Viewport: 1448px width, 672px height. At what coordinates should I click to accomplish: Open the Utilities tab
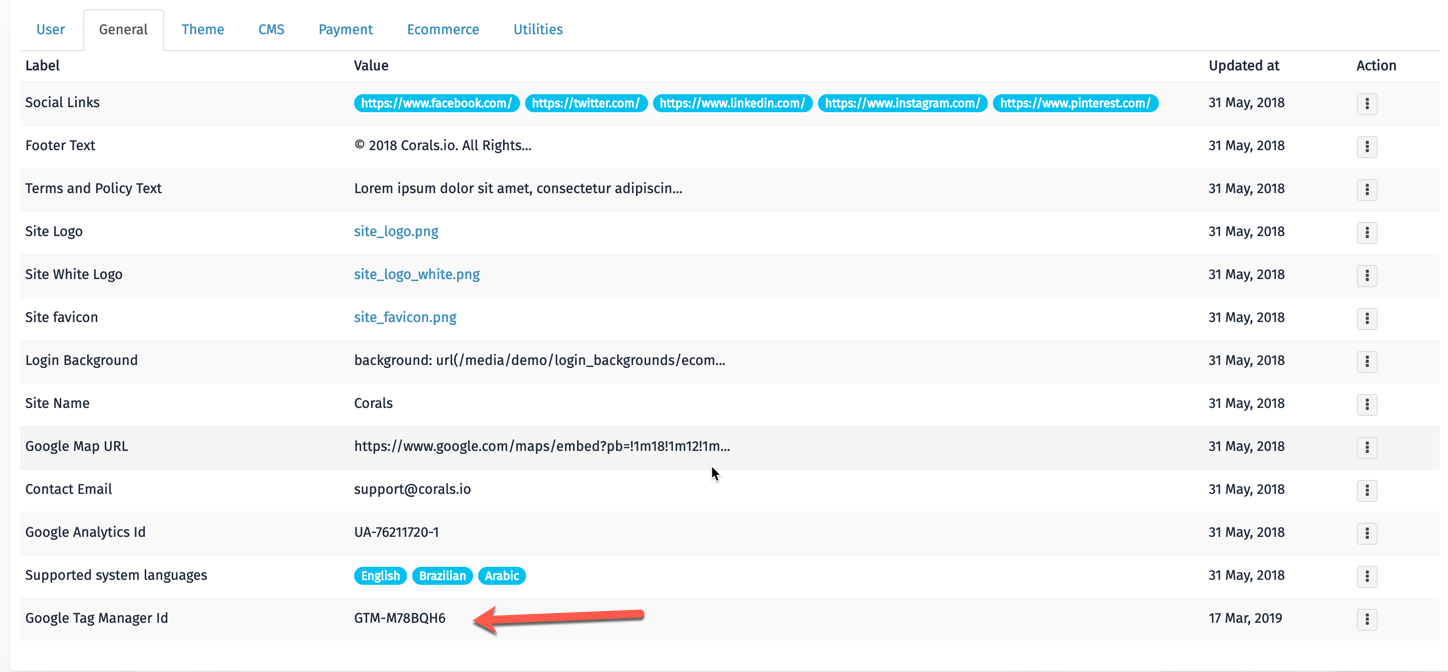point(537,29)
